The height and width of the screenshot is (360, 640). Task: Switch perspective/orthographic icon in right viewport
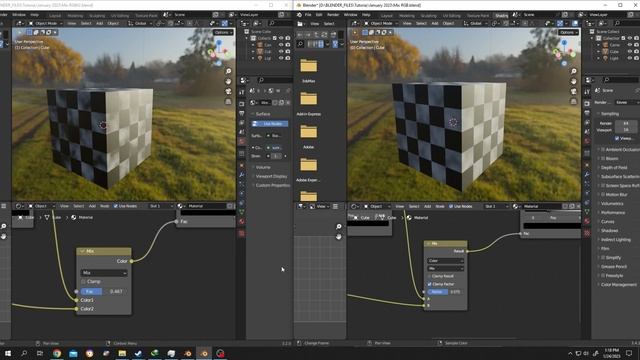(574, 101)
